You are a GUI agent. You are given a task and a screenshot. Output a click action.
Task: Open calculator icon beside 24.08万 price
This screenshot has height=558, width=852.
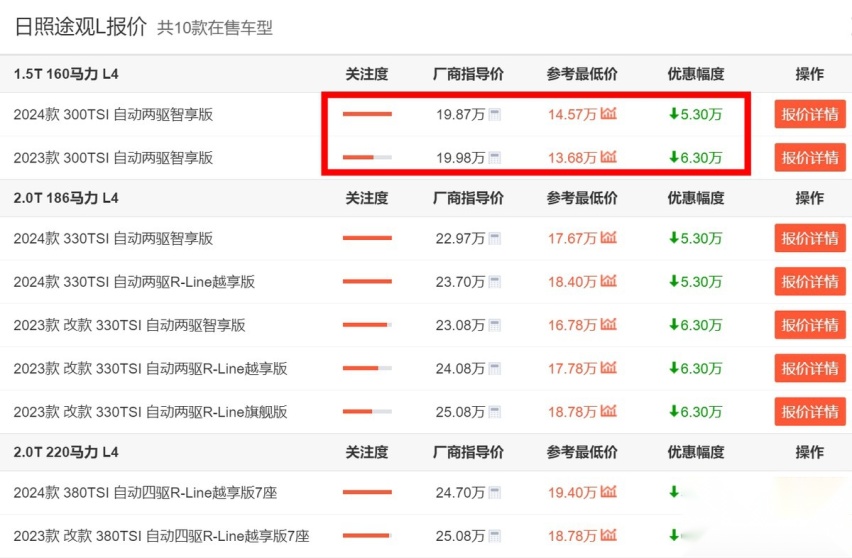(x=494, y=369)
